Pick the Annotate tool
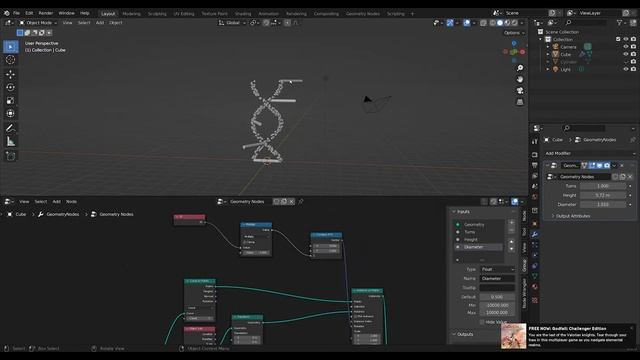 pos(11,128)
